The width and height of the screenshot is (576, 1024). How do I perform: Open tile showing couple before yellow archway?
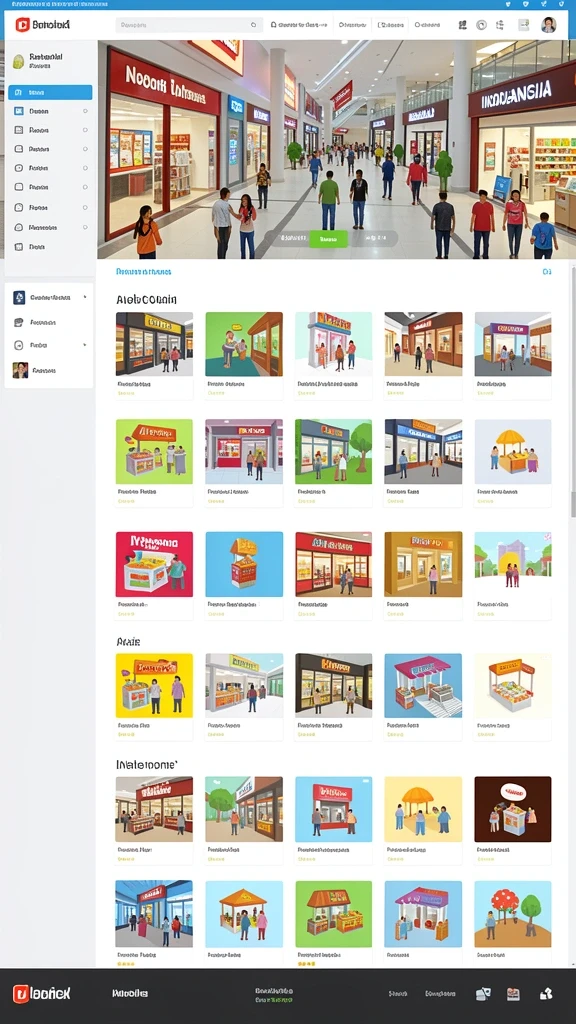513,564
